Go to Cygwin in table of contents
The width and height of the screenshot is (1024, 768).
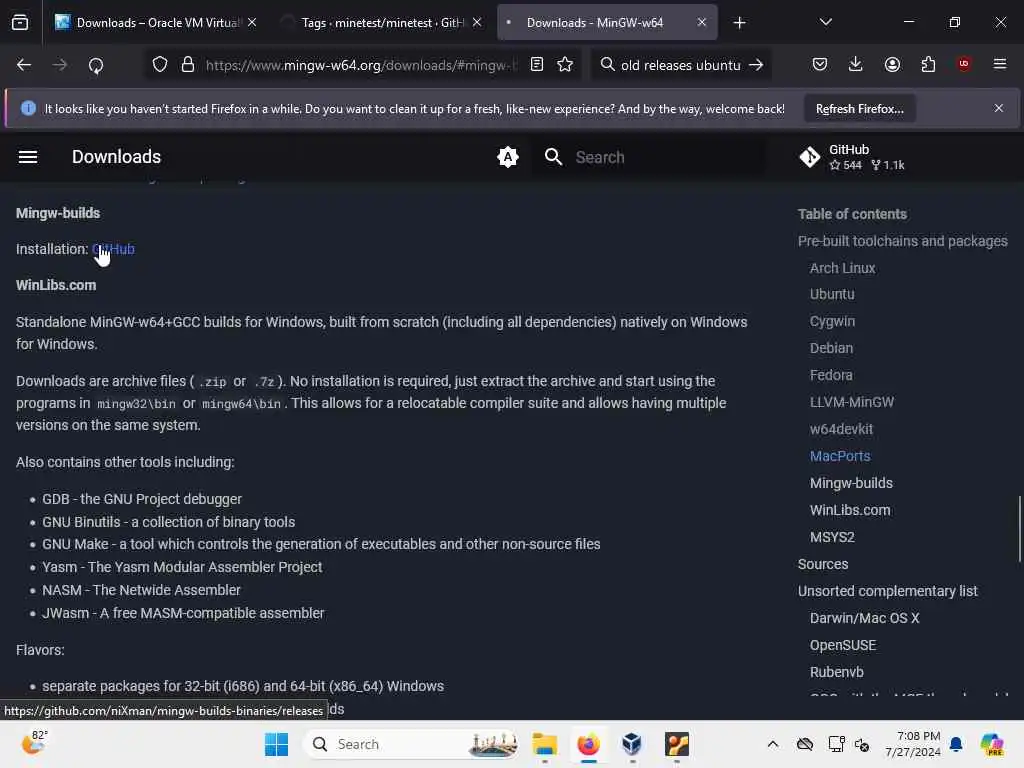(832, 321)
